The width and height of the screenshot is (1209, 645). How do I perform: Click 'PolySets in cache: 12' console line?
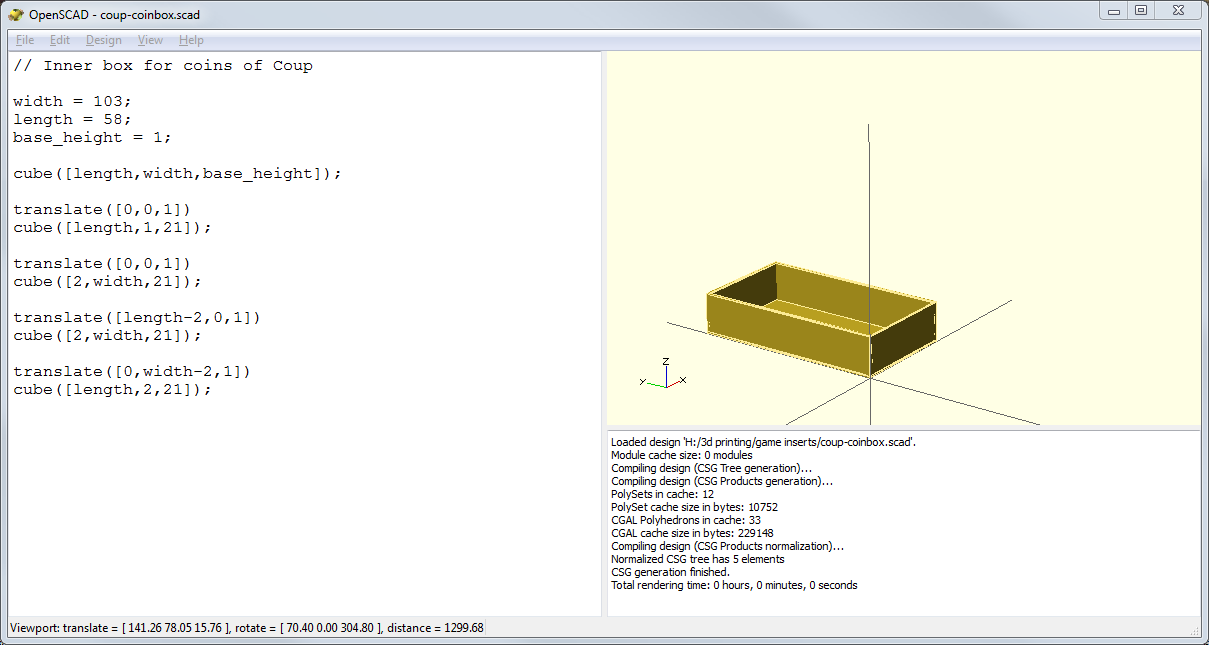[661, 494]
